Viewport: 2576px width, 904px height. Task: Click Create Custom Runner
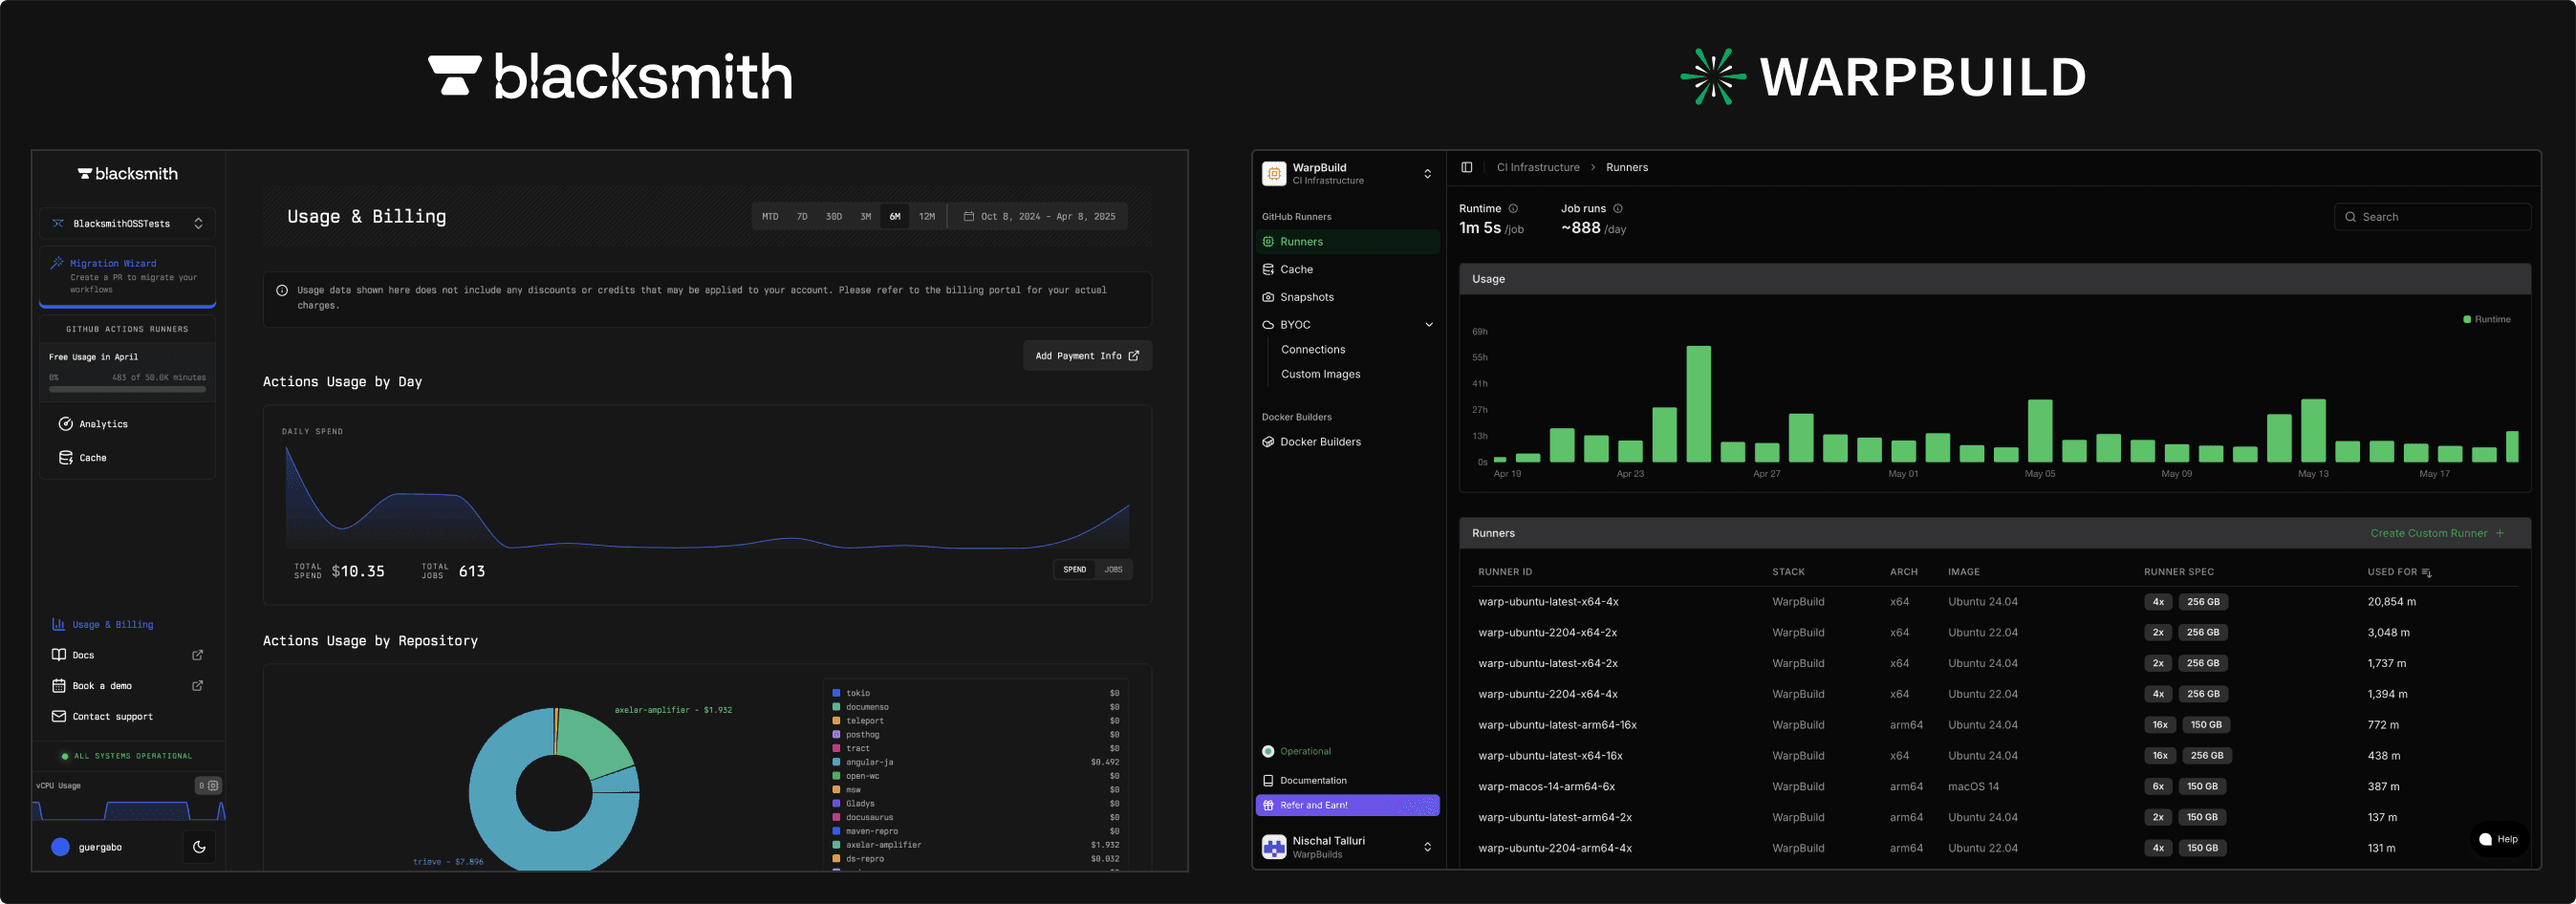pos(2431,533)
